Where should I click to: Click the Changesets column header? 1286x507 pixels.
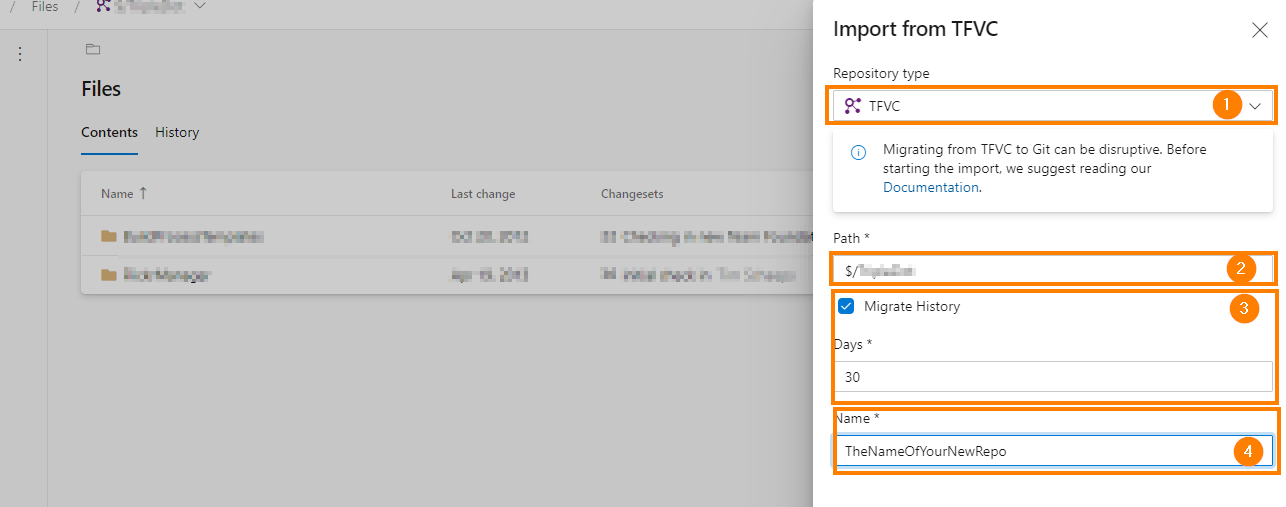click(x=632, y=194)
